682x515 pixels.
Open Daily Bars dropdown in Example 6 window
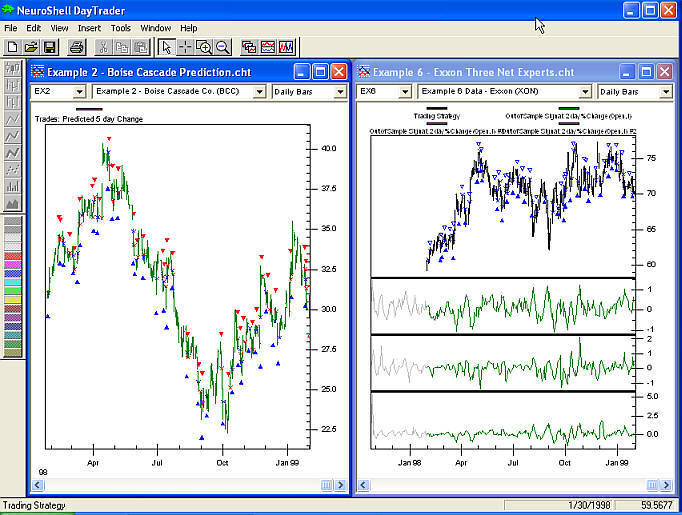tap(666, 92)
